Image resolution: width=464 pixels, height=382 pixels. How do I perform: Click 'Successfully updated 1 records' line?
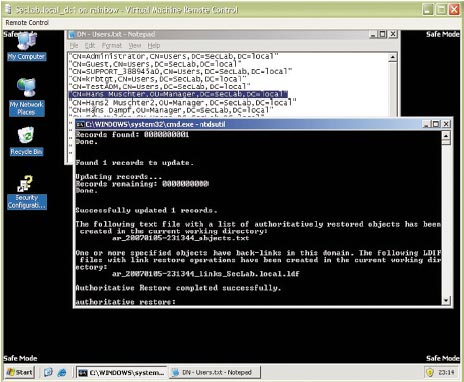[146, 210]
